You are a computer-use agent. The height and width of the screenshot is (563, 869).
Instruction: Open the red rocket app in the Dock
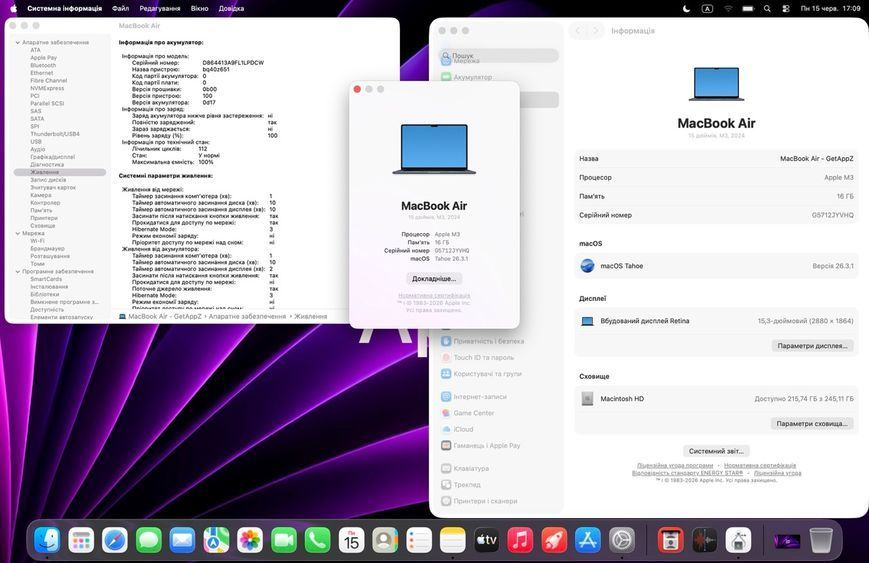[554, 540]
